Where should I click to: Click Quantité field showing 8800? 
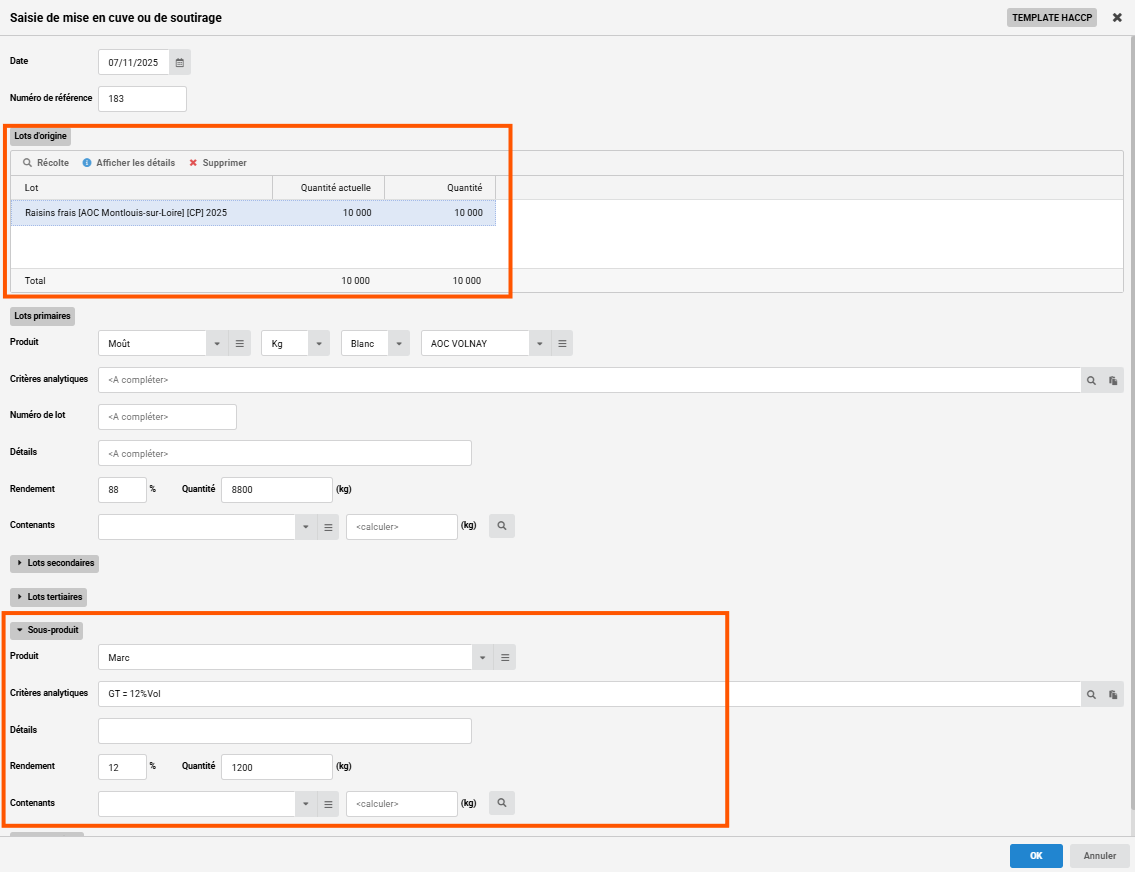pos(277,490)
